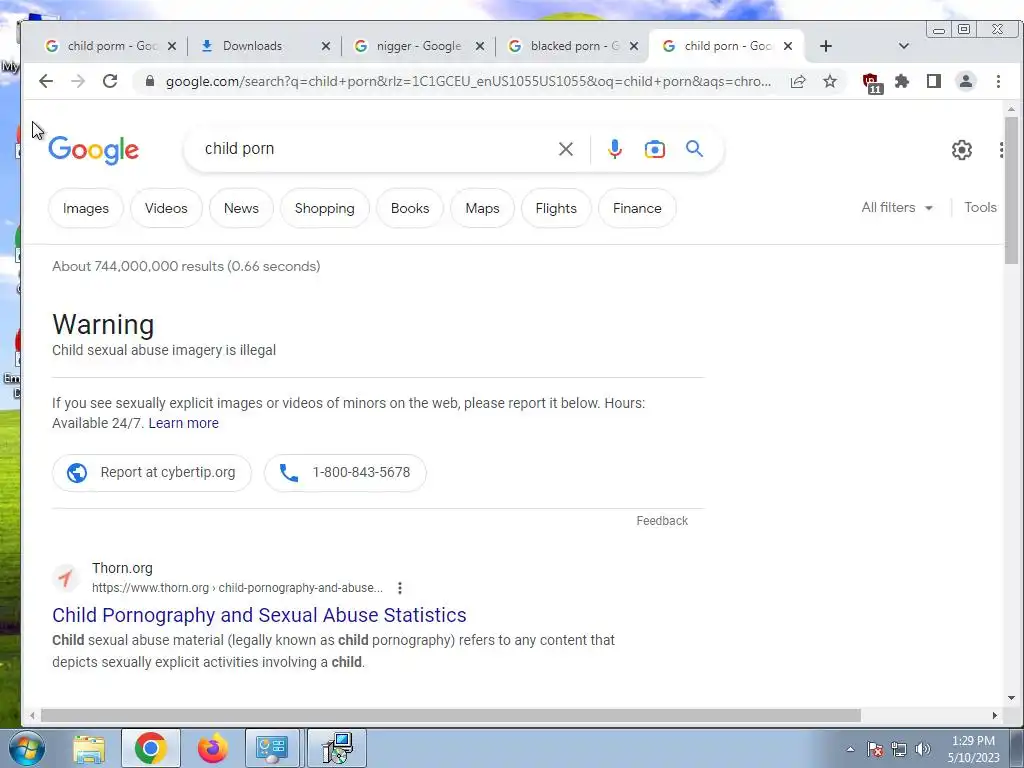The height and width of the screenshot is (768, 1024).
Task: Select the Shopping filter chip
Action: 325,208
